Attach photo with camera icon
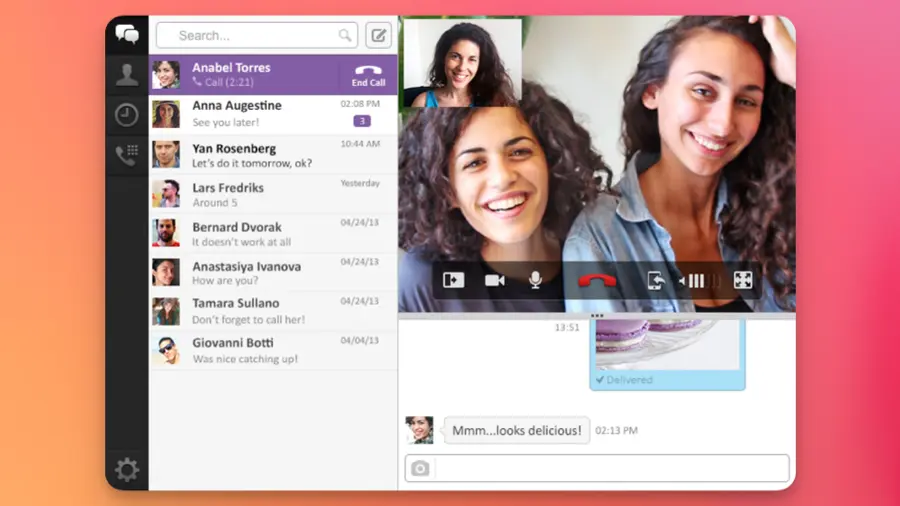 [420, 468]
